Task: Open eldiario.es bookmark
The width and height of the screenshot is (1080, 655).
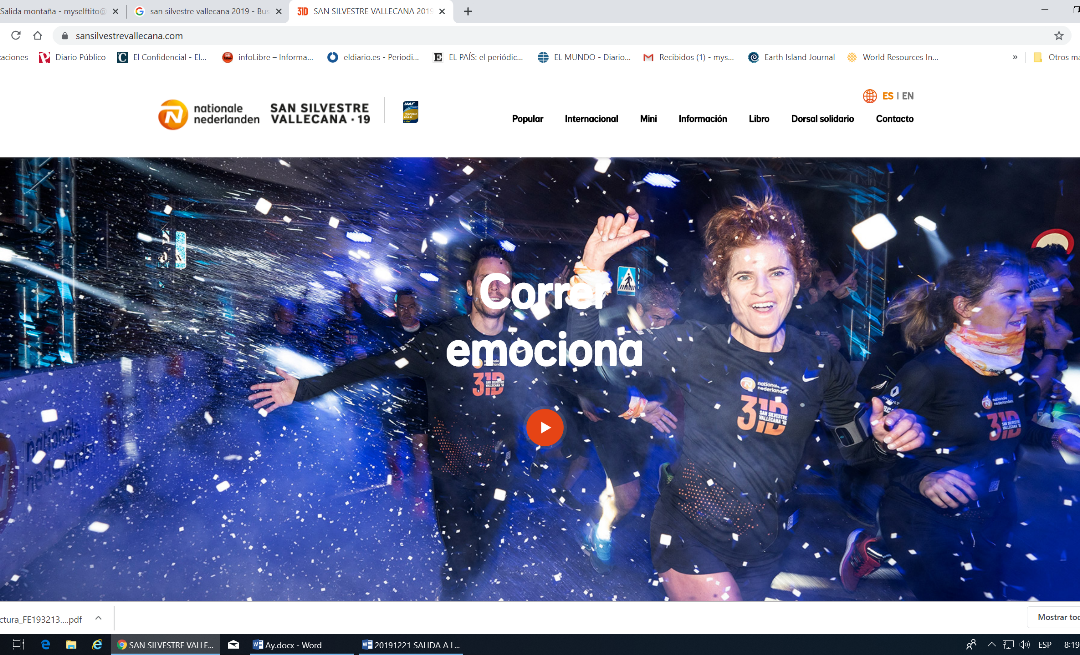Action: 373,57
